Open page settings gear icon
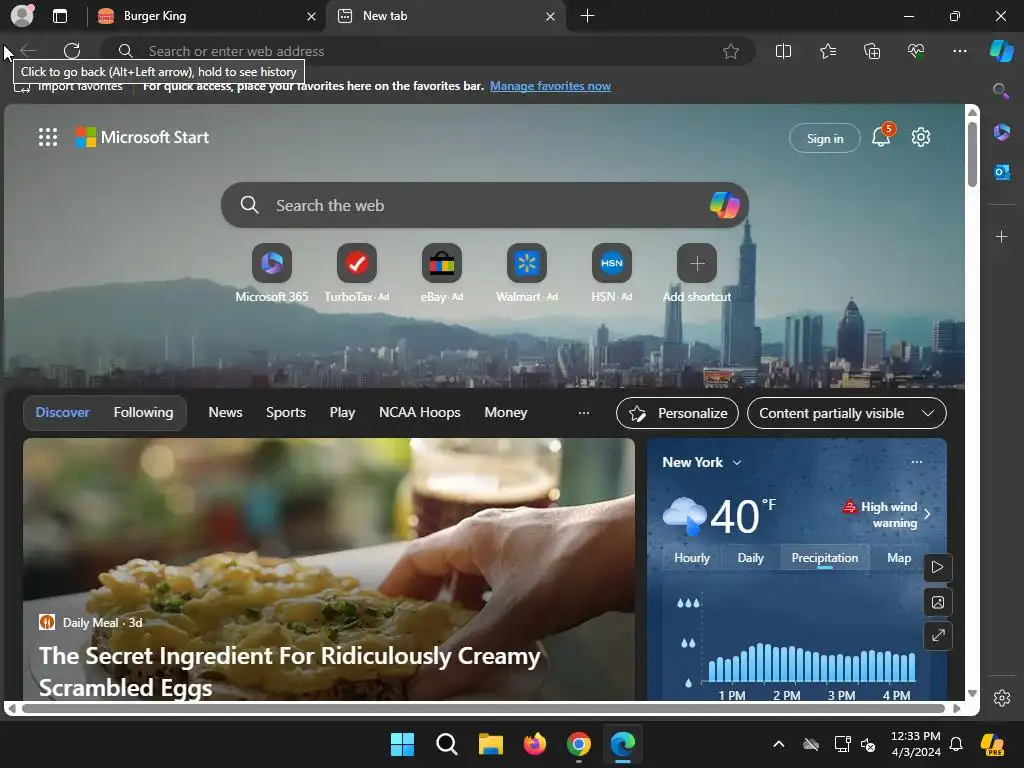This screenshot has height=768, width=1024. coord(921,137)
